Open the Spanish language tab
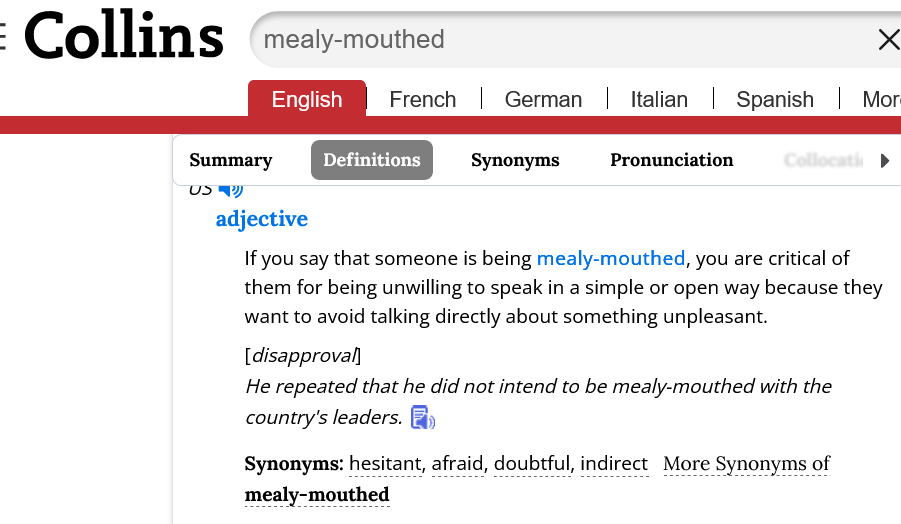Viewport: 901px width, 524px height. pyautogui.click(x=775, y=99)
